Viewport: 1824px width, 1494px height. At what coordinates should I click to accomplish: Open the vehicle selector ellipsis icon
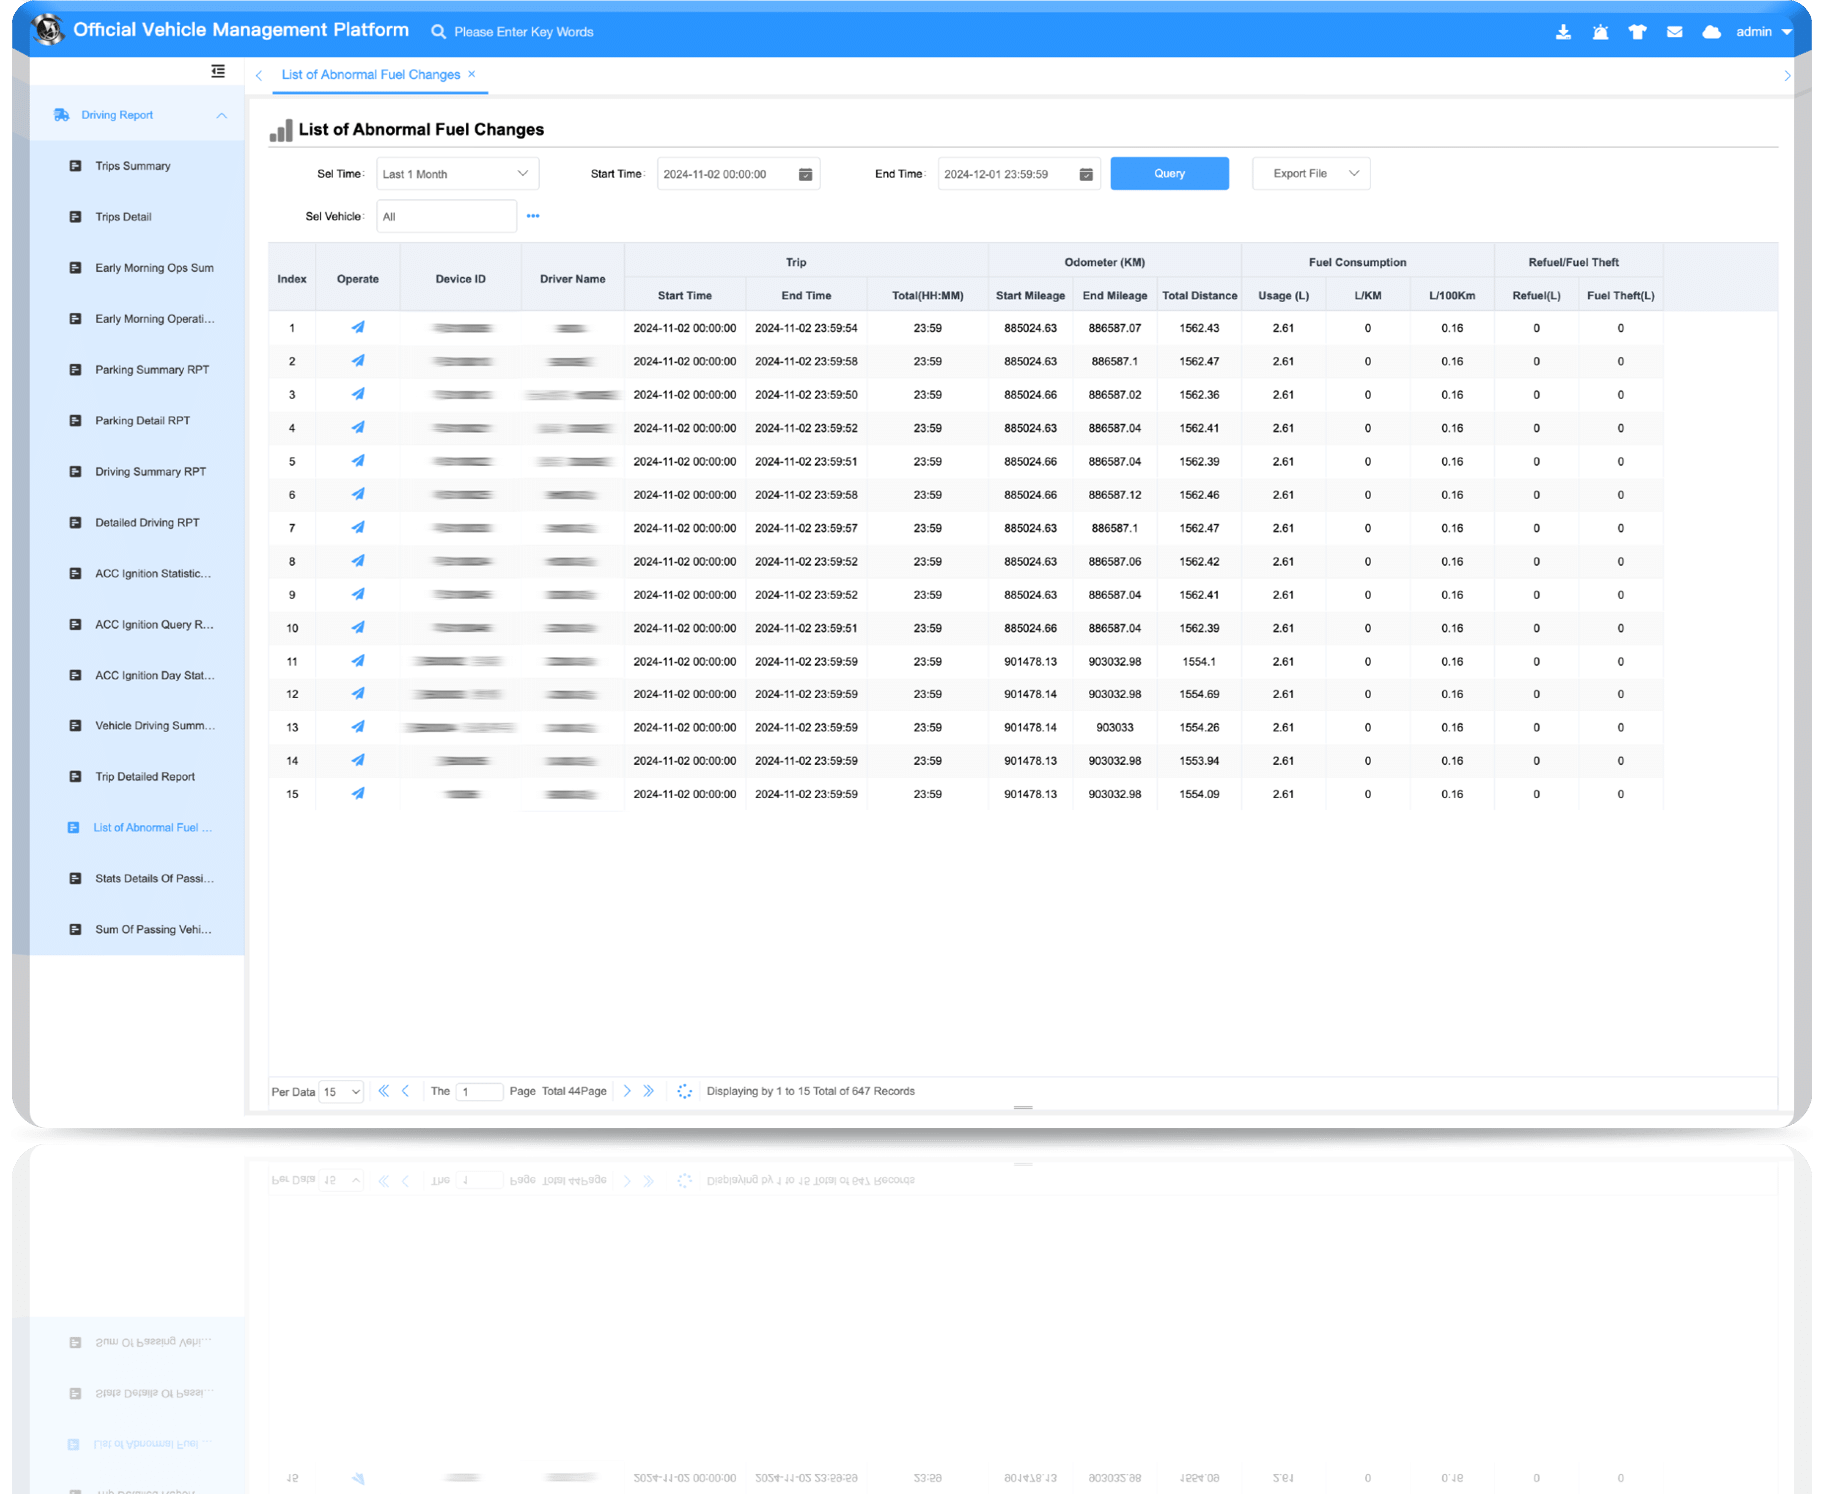(533, 216)
